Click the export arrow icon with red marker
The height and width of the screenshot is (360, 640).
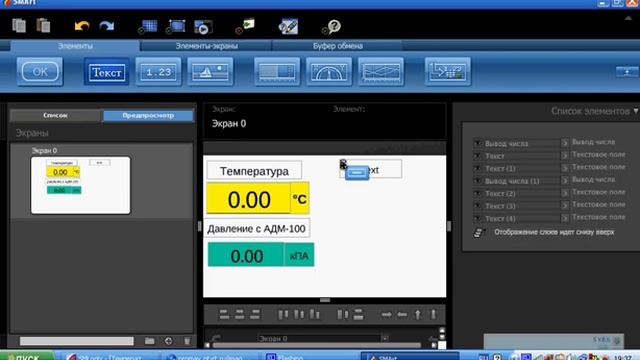point(245,26)
